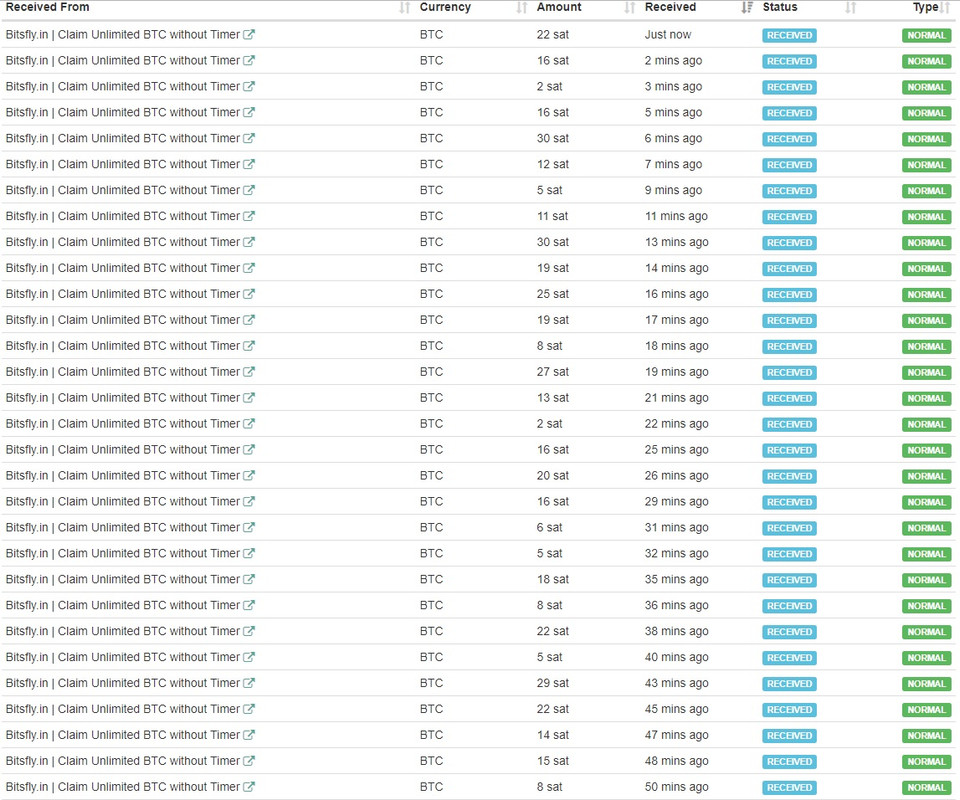960x800 pixels.
Task: Click NORMAL badge in '48 mins ago' row
Action: 926,761
